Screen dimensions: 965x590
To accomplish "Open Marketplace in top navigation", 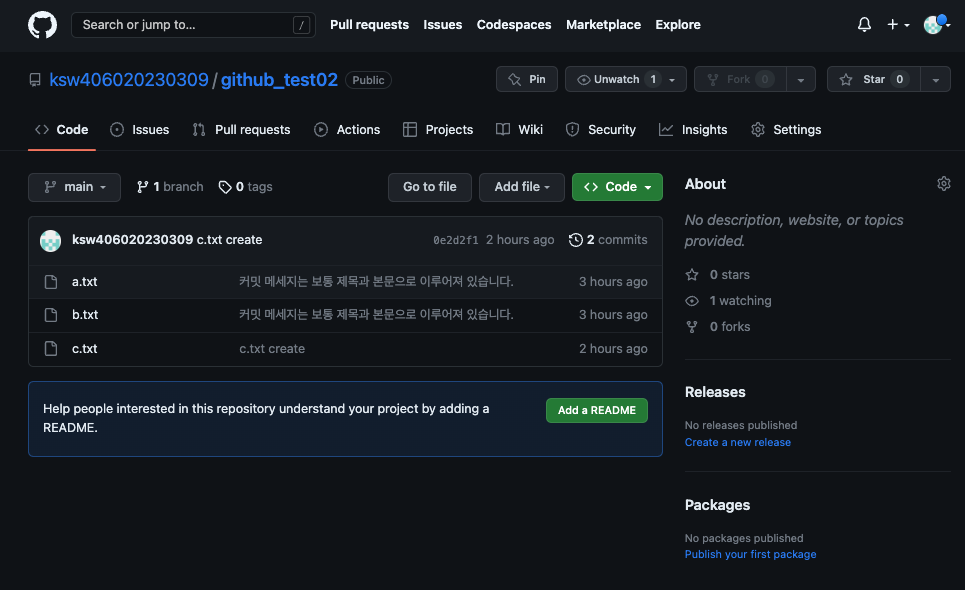I will 603,25.
